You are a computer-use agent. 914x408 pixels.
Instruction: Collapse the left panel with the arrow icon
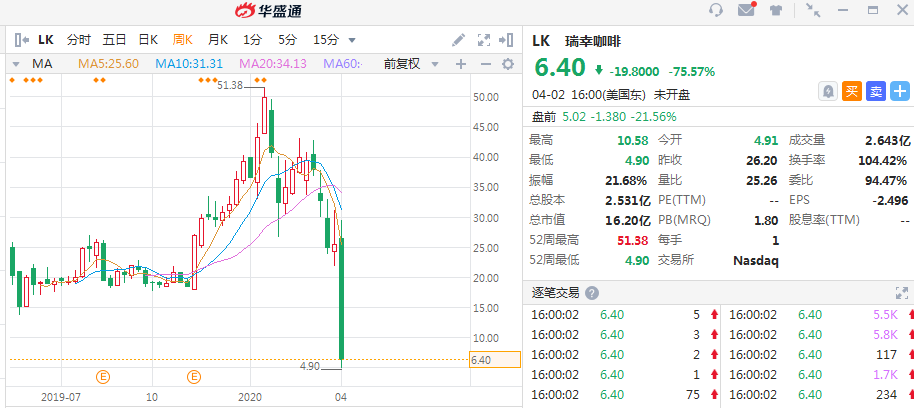pos(22,40)
